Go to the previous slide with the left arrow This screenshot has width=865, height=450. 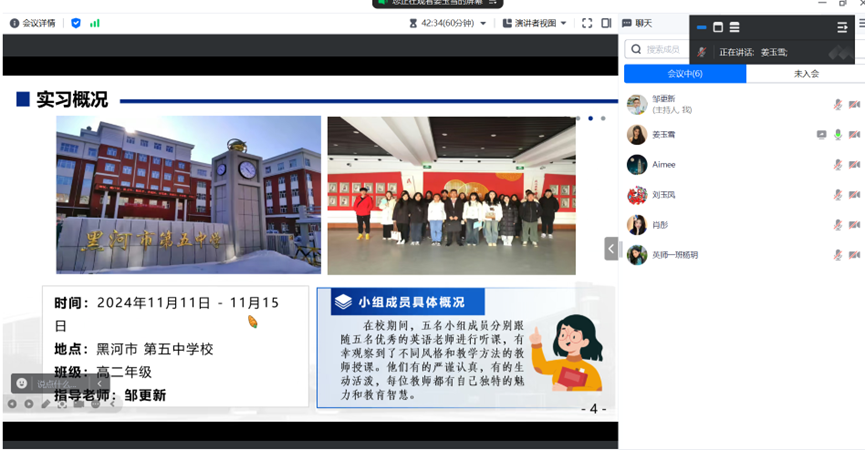coord(12,404)
